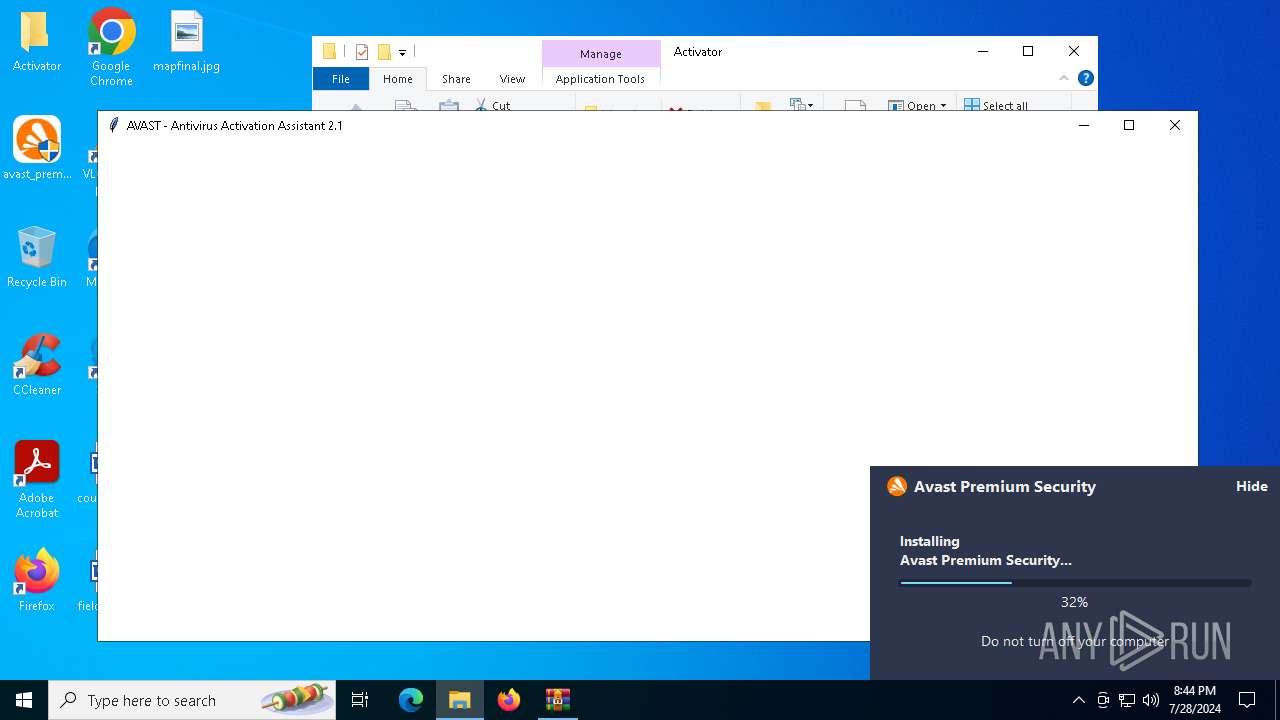This screenshot has height=720, width=1280.
Task: Open Firefox from the taskbar
Action: point(509,700)
